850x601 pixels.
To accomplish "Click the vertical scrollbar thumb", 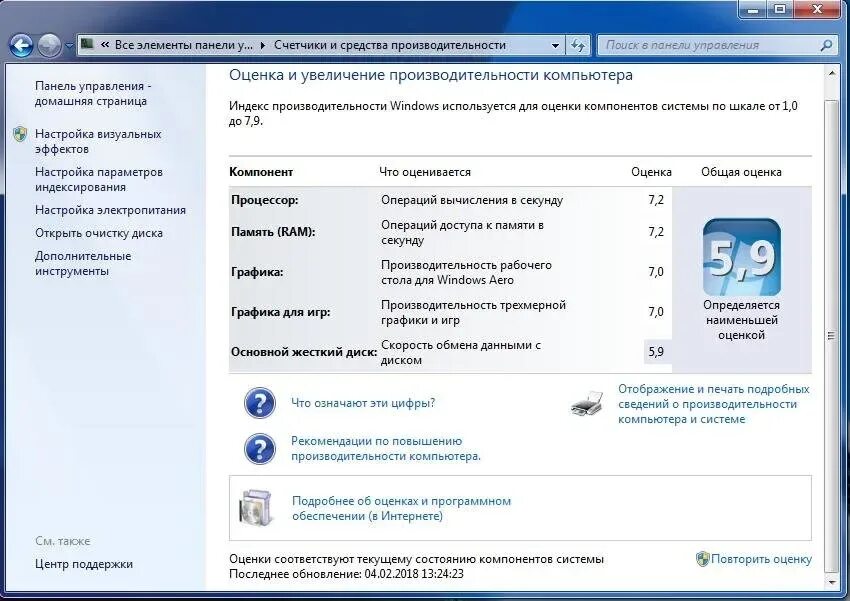I will [831, 336].
